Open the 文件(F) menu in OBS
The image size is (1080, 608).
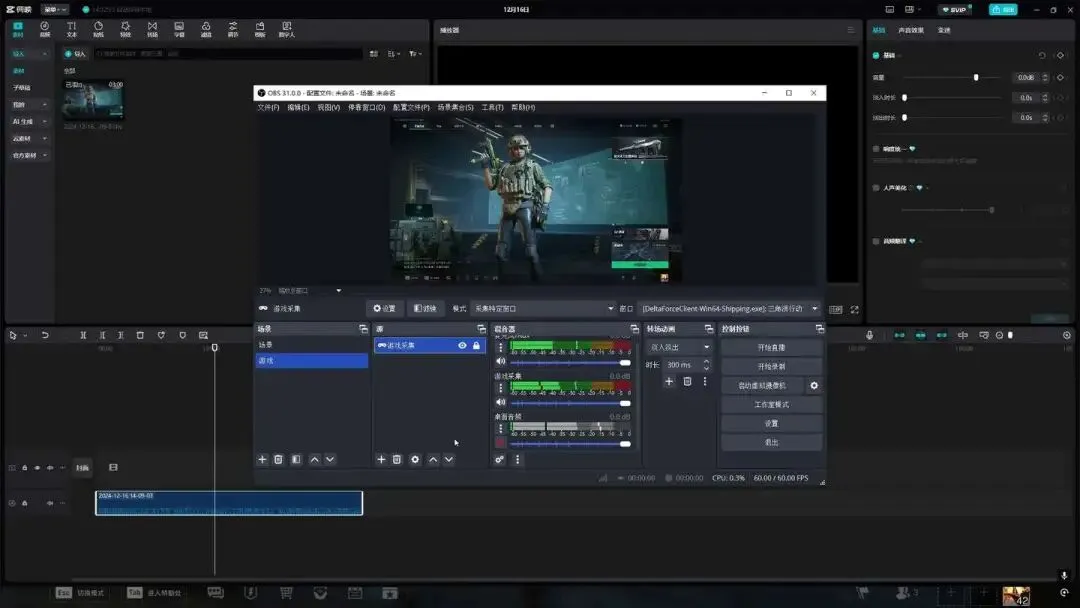click(x=268, y=107)
